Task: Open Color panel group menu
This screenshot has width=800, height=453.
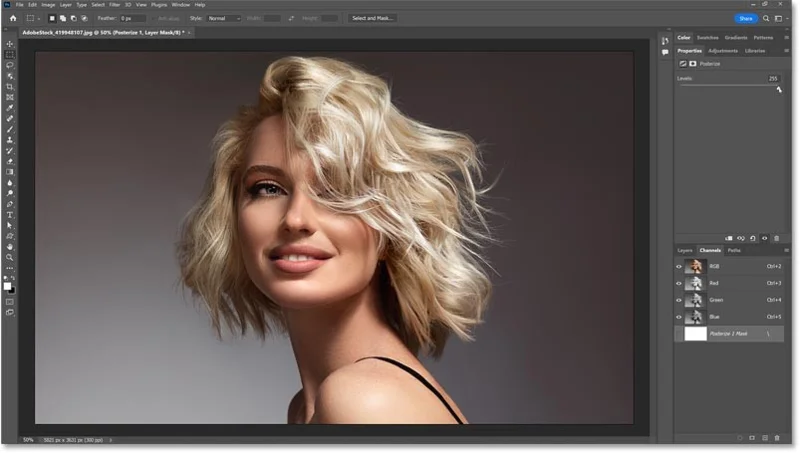Action: click(x=786, y=38)
